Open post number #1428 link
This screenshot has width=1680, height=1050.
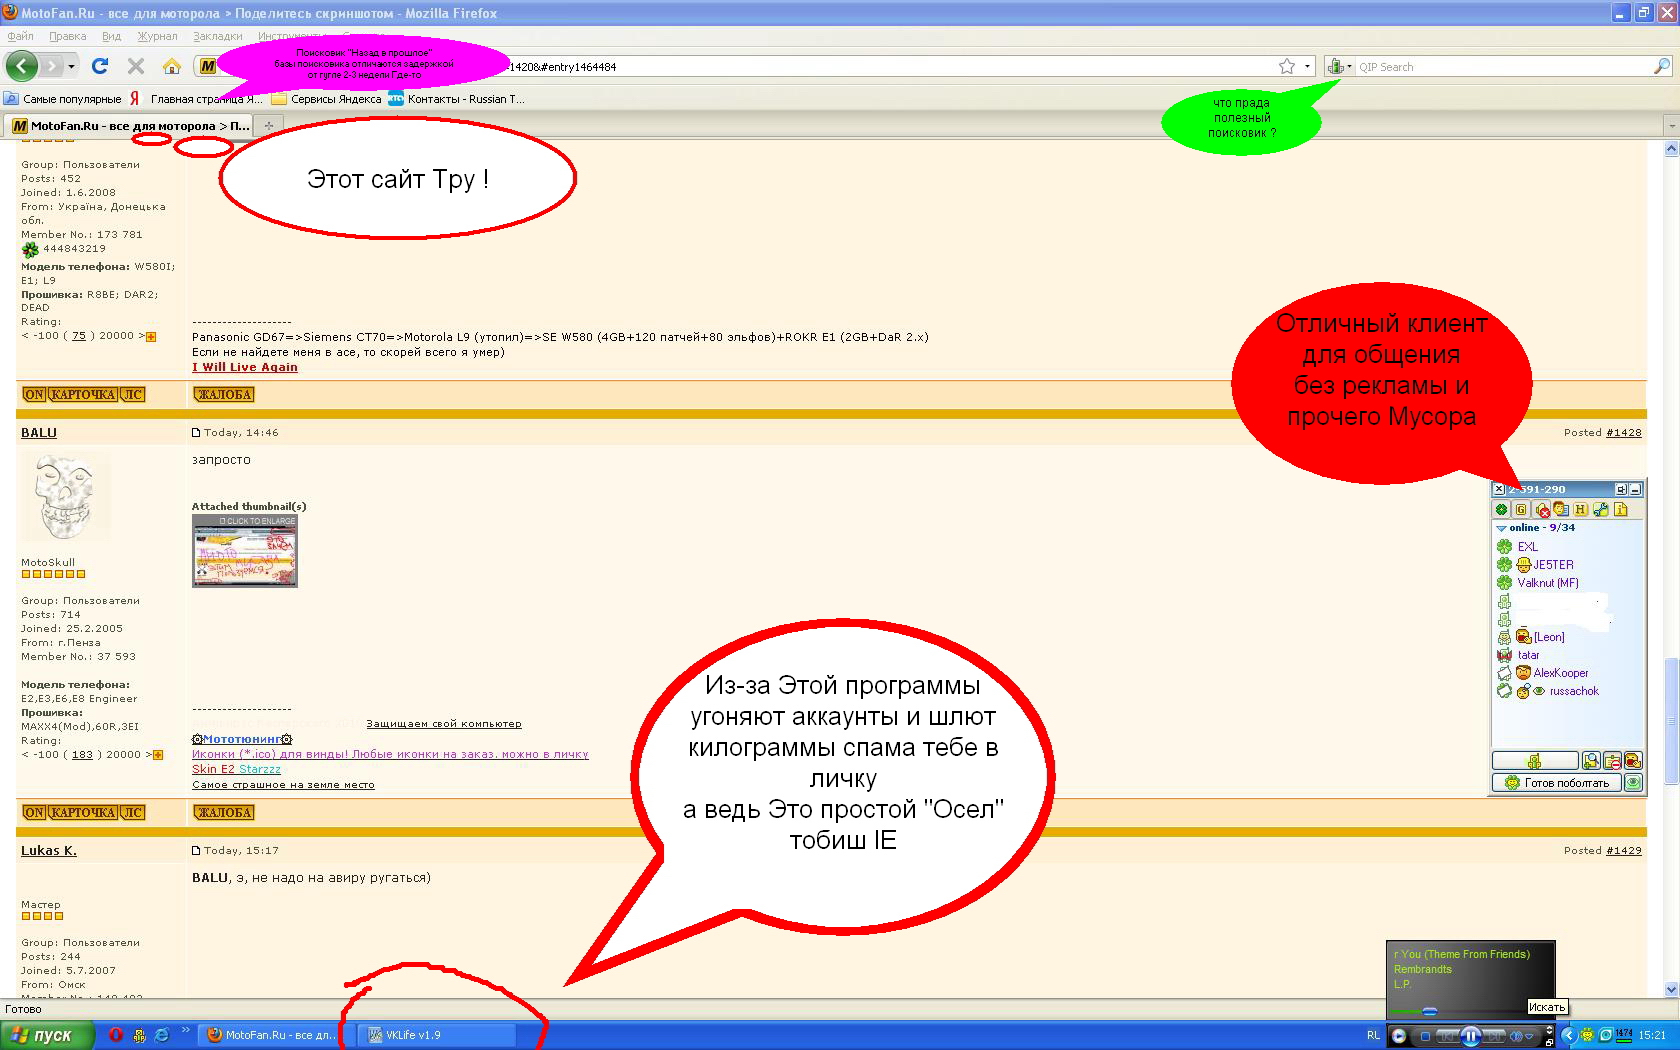pyautogui.click(x=1624, y=433)
